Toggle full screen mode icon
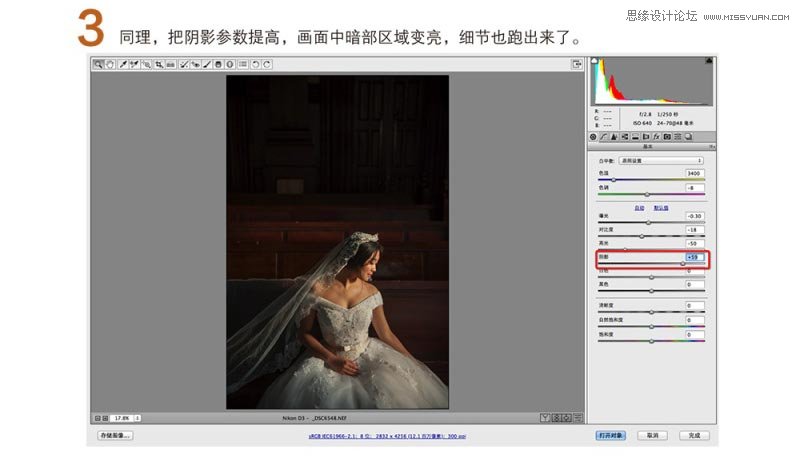Viewport: 800px width, 462px height. (x=577, y=64)
